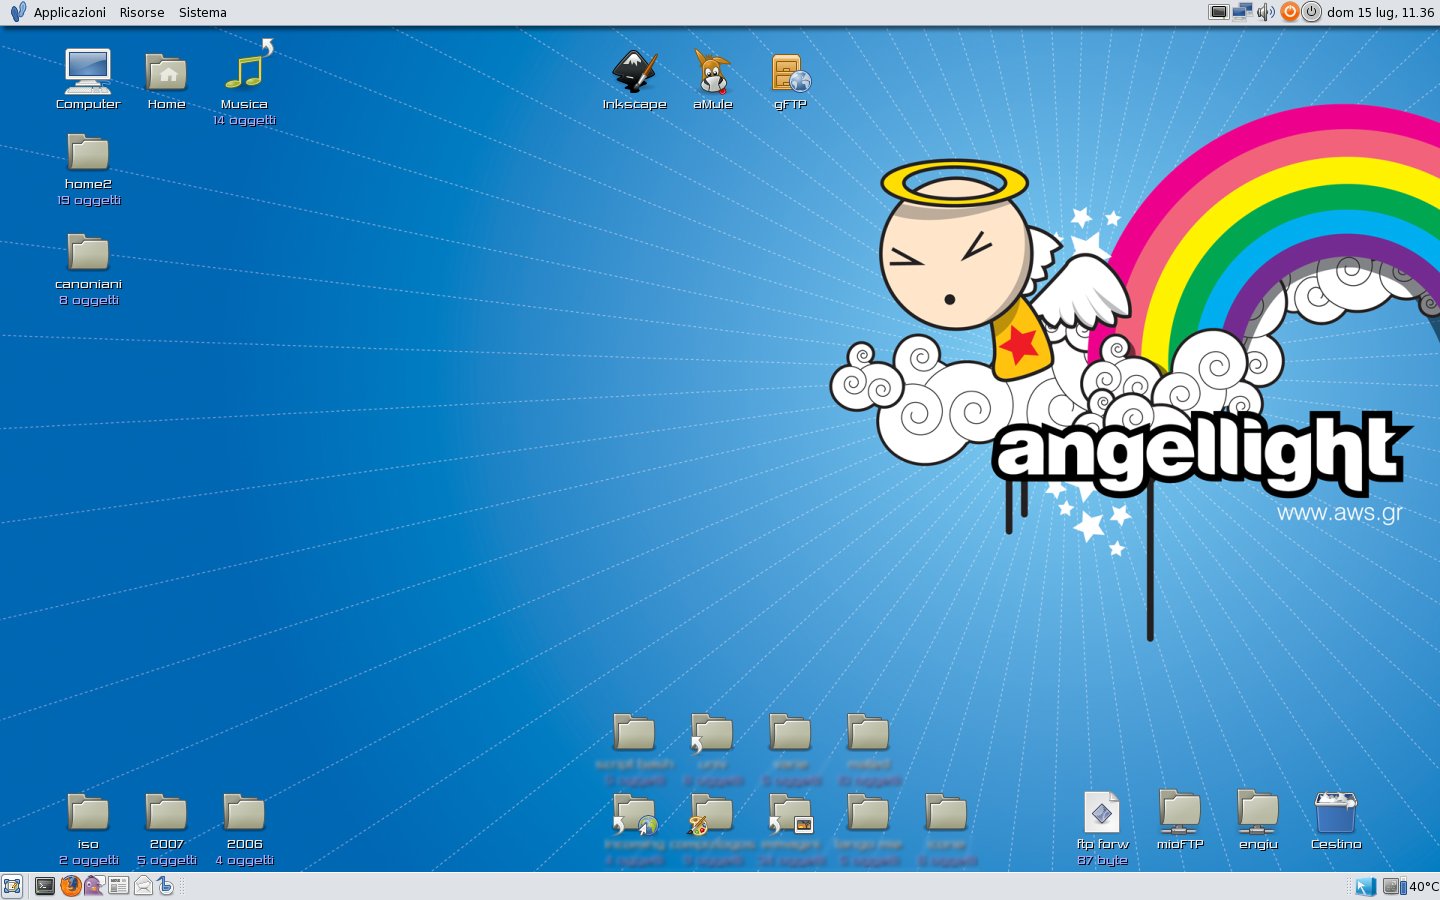Open the mioFTP network folder
Viewport: 1440px width, 900px height.
coord(1180,812)
